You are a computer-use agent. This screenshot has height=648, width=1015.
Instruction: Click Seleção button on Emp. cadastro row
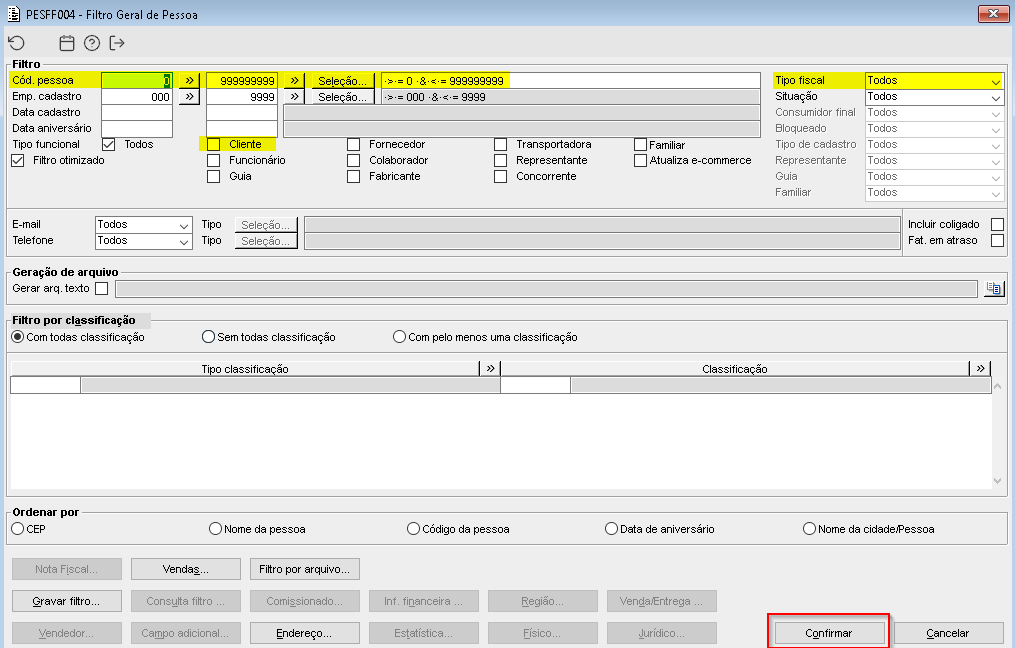tap(342, 96)
